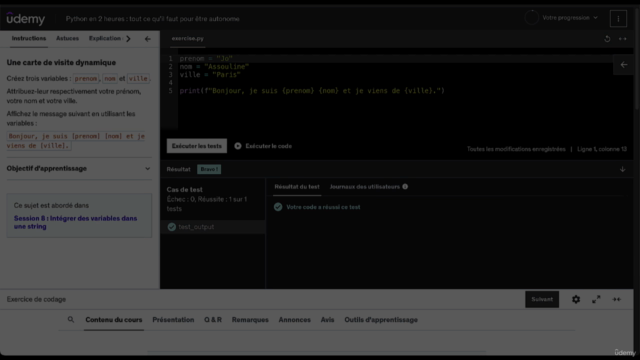Select the exercise.py file tab
640x360 pixels.
coord(187,38)
